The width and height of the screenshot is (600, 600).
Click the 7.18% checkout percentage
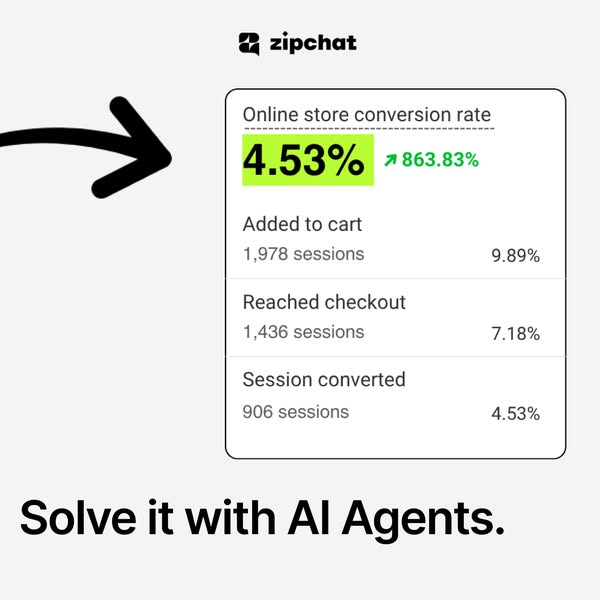click(x=515, y=334)
